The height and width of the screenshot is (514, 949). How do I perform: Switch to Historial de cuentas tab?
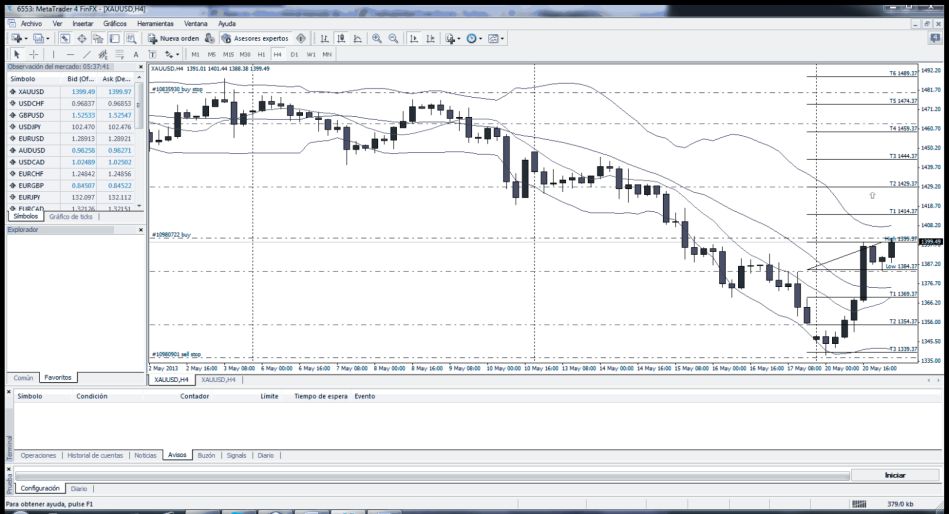pos(96,455)
